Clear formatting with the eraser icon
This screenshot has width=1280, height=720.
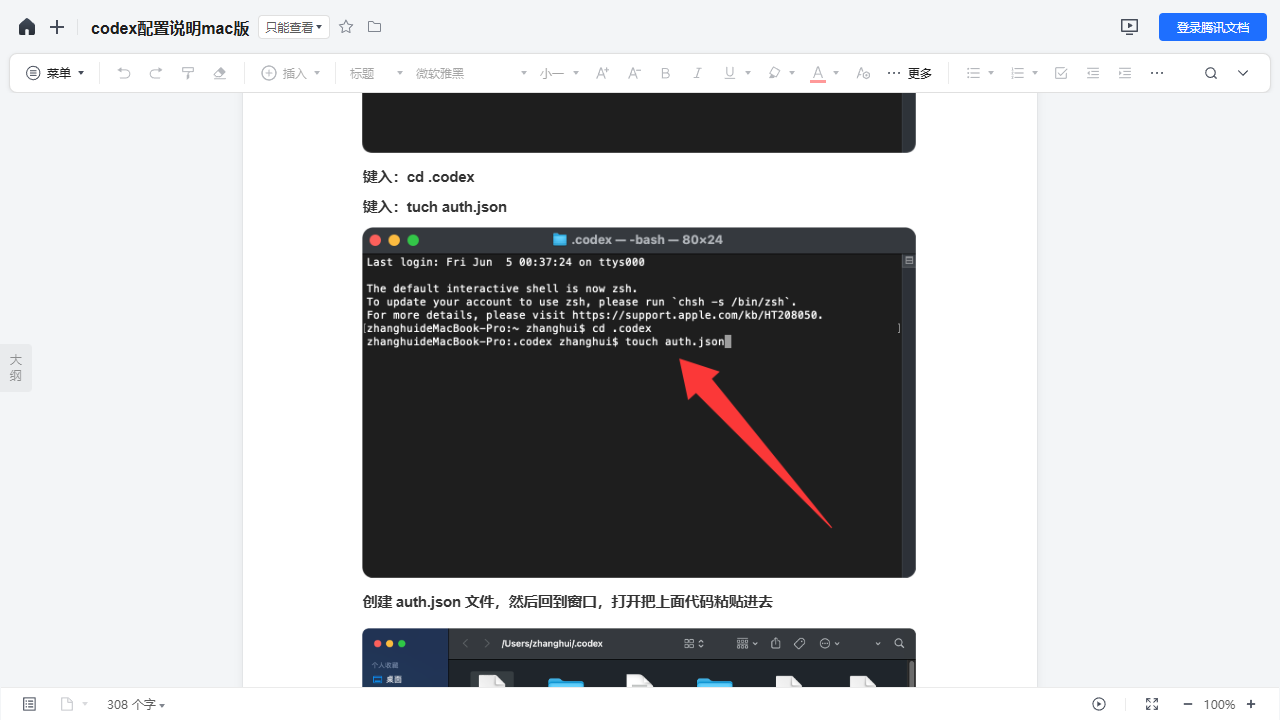pos(220,73)
